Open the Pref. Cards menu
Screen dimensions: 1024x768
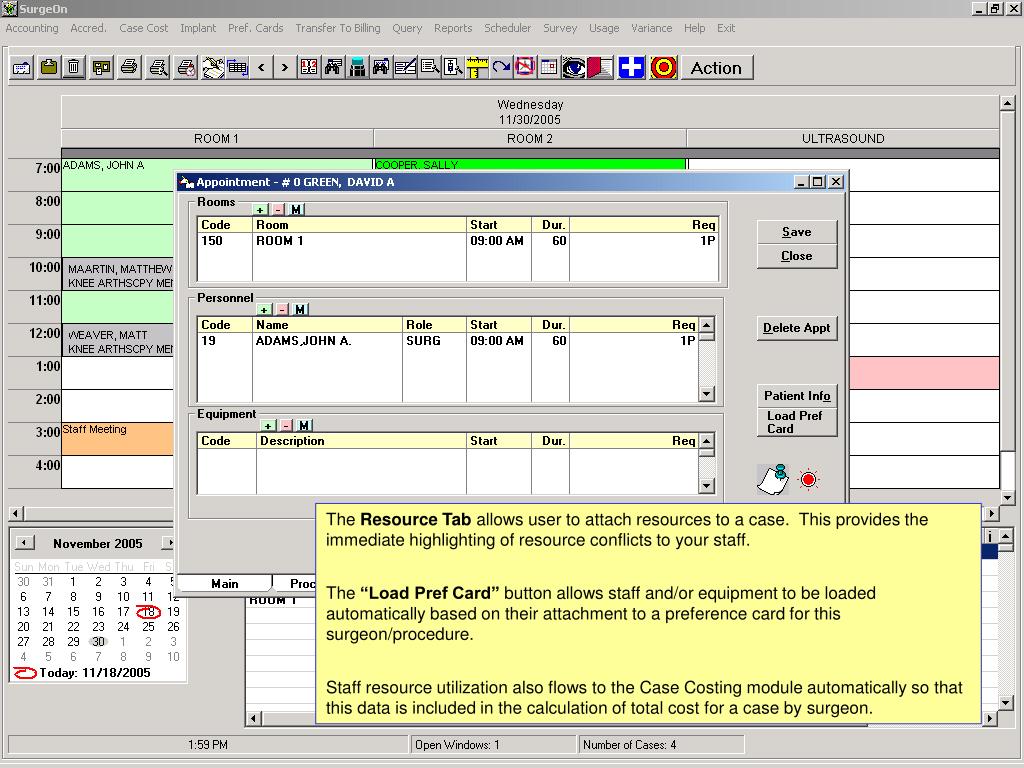[x=255, y=28]
